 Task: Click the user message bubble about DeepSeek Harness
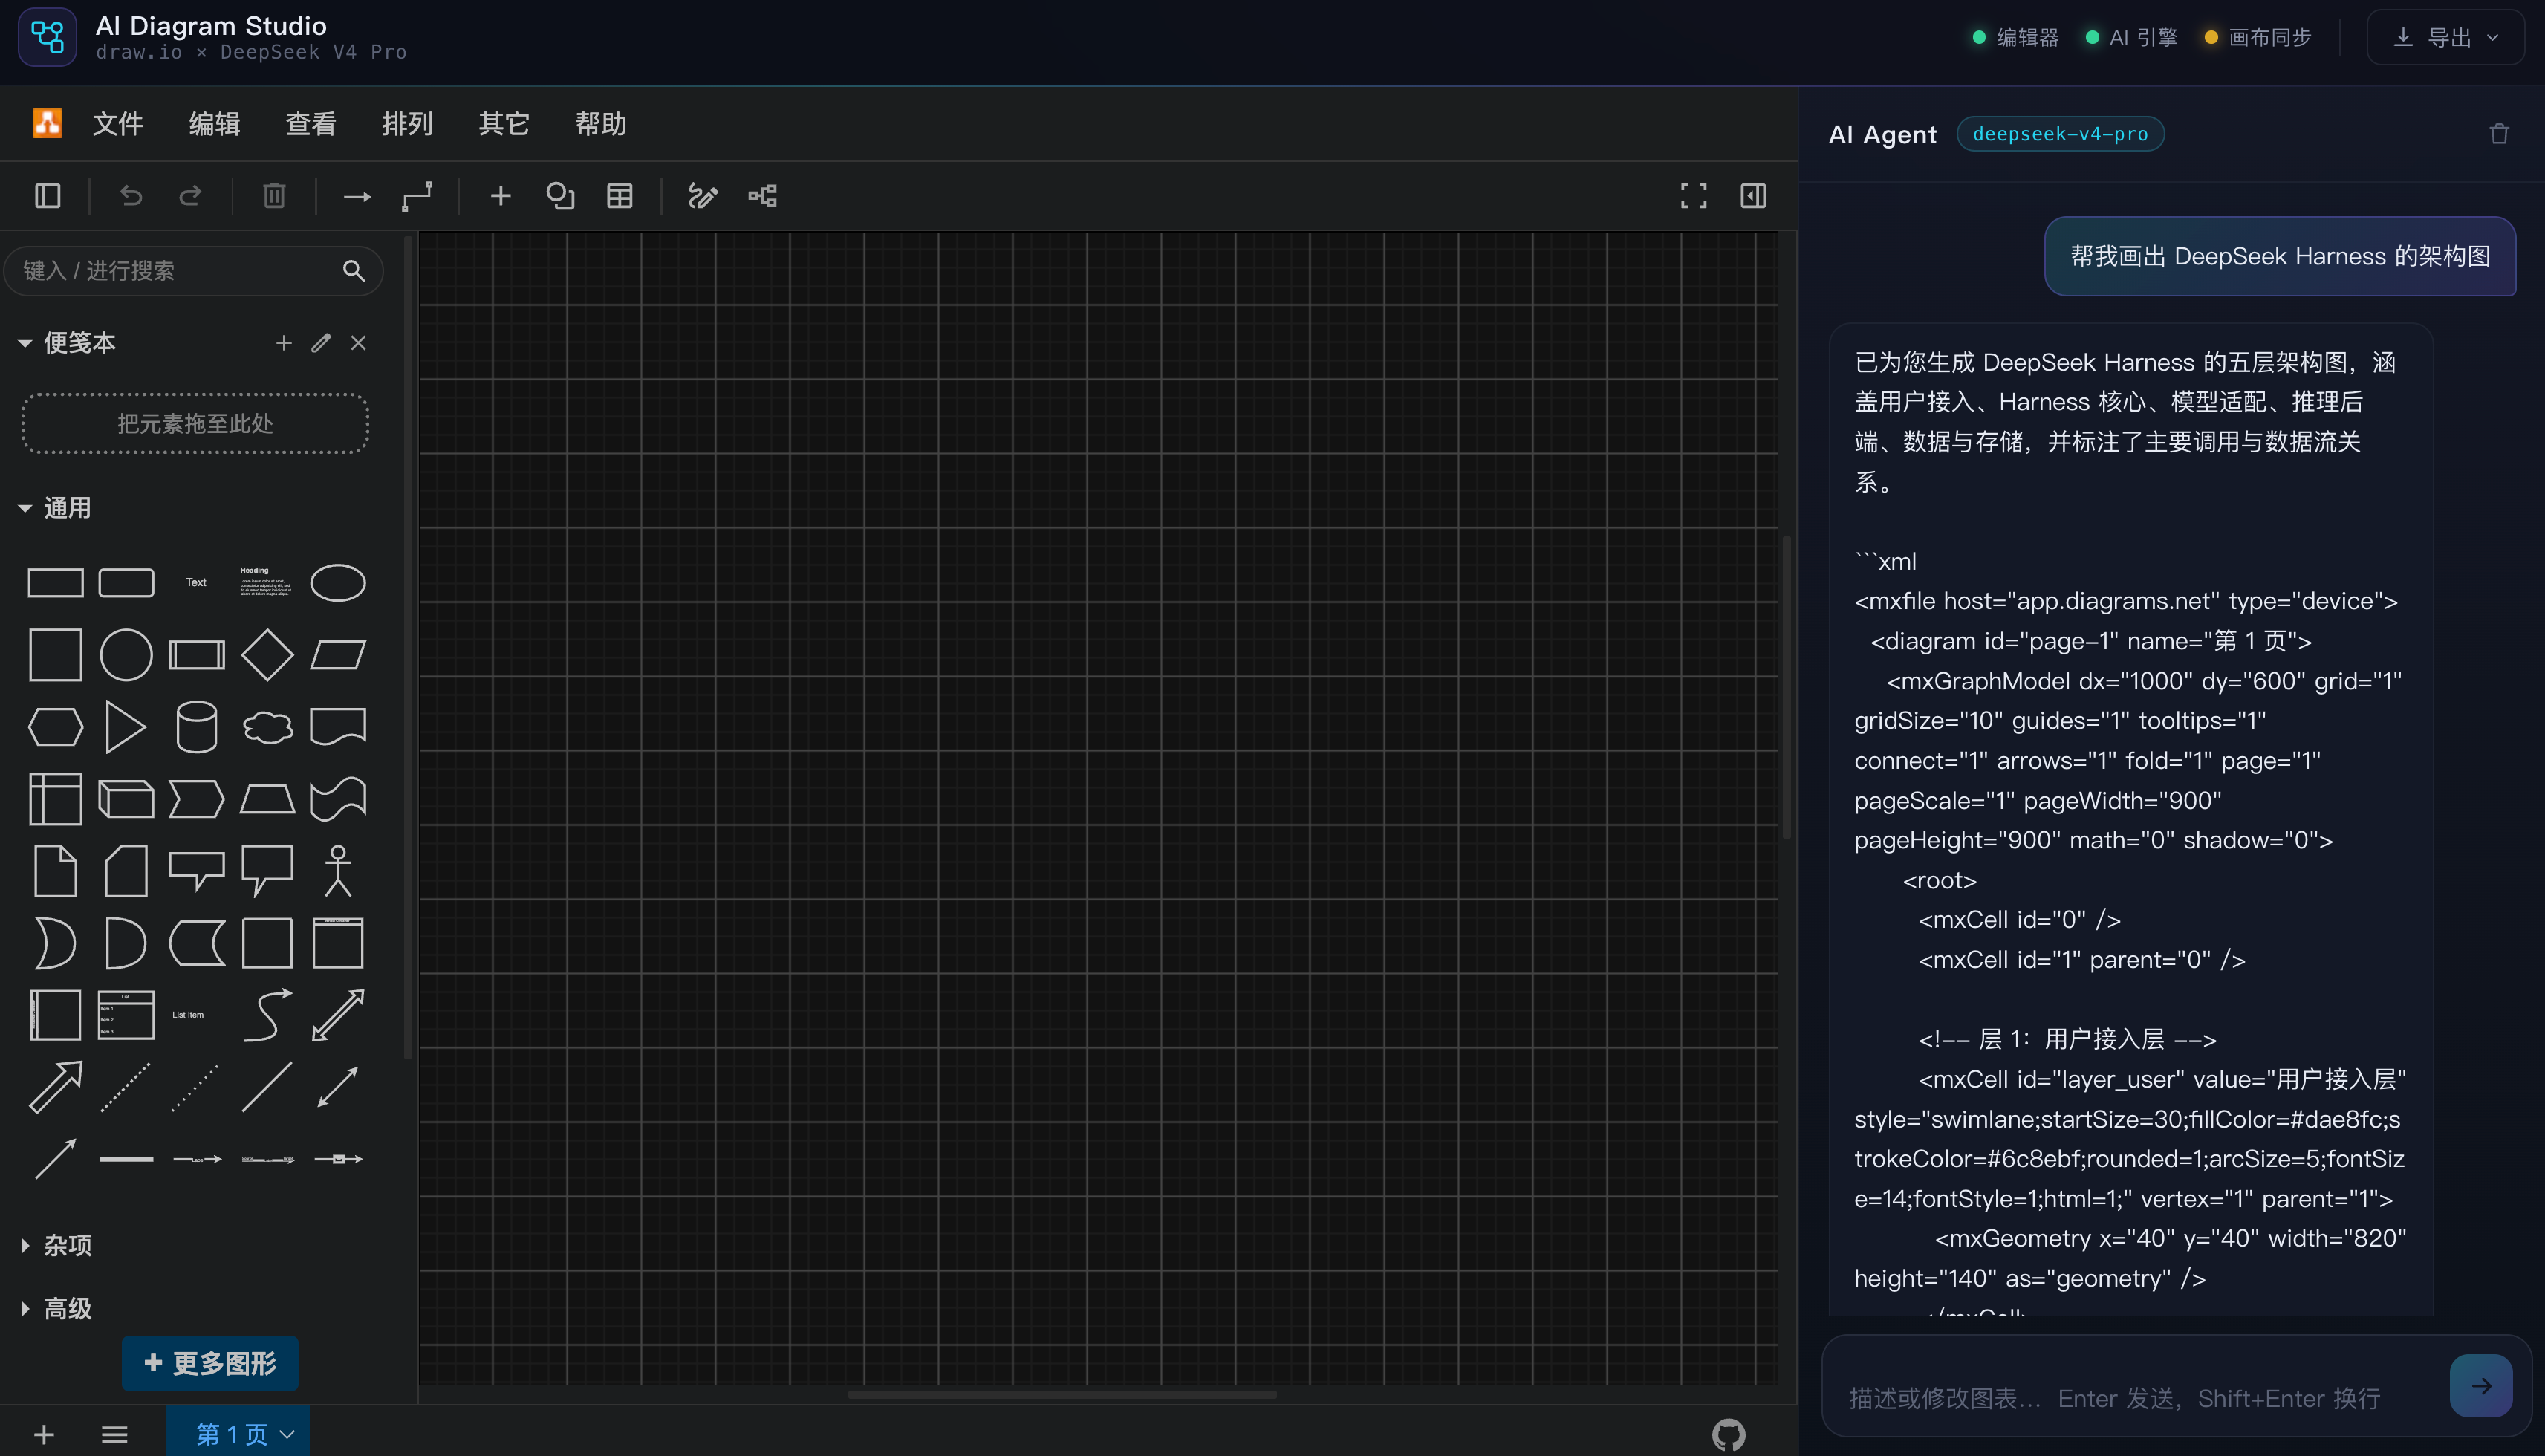(x=2280, y=256)
